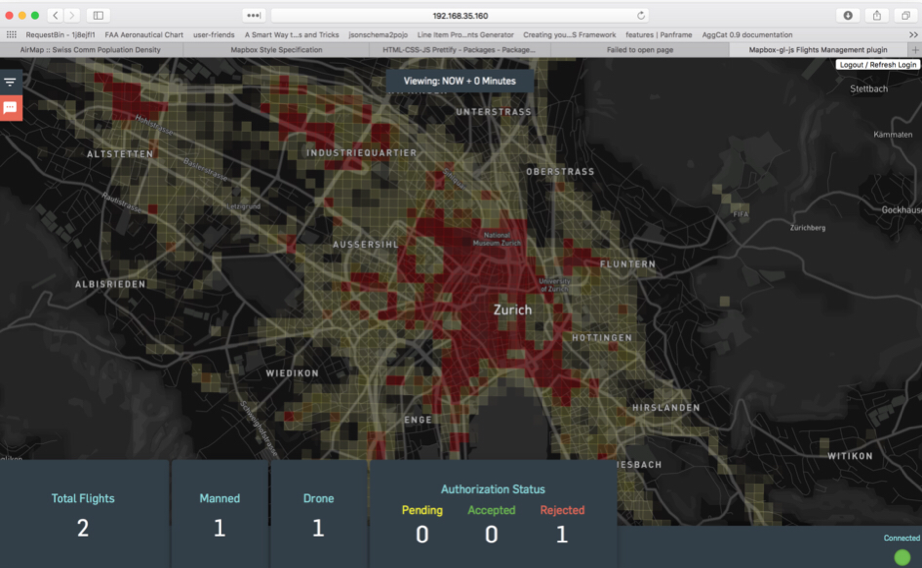Click the Safari back arrow
Screen dimensions: 922x568
point(55,15)
